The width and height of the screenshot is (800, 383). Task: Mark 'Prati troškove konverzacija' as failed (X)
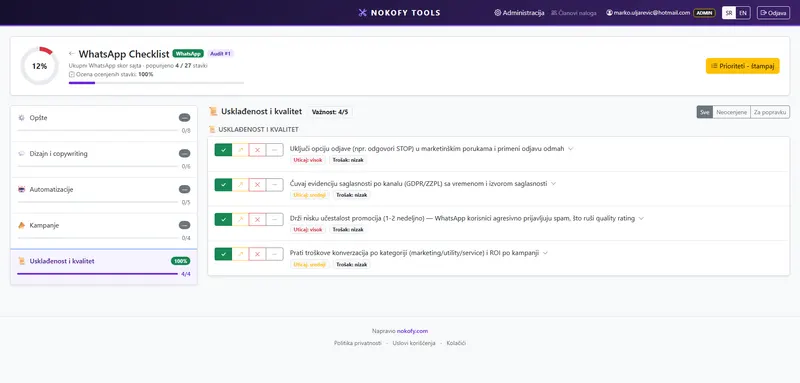pos(258,254)
